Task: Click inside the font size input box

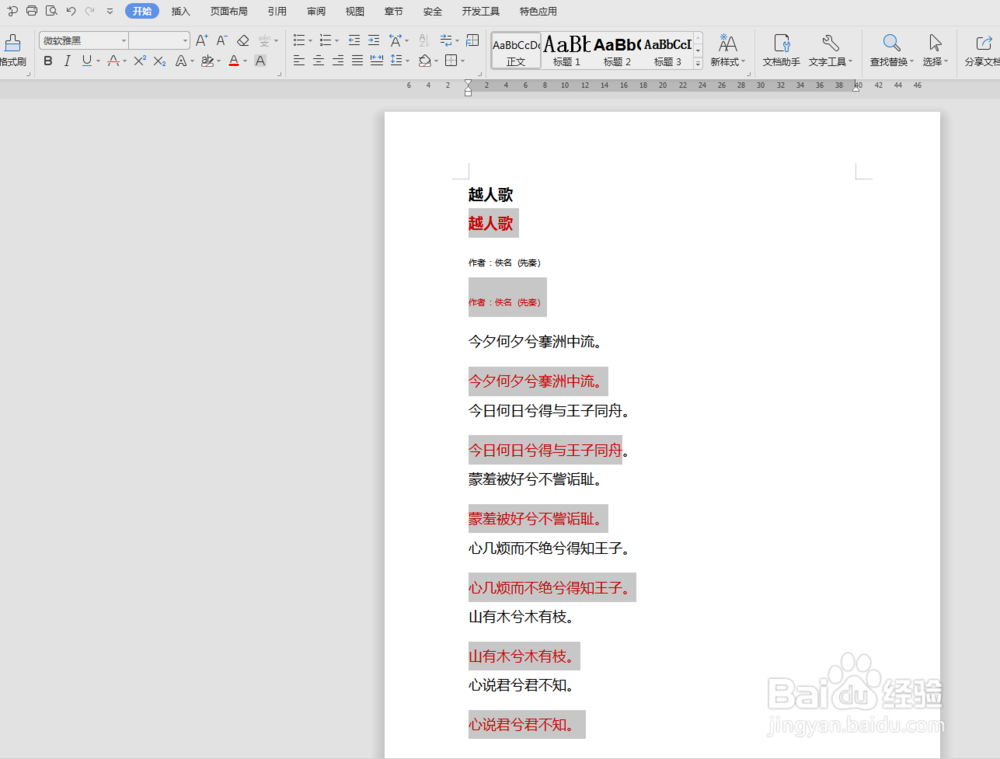Action: point(158,39)
